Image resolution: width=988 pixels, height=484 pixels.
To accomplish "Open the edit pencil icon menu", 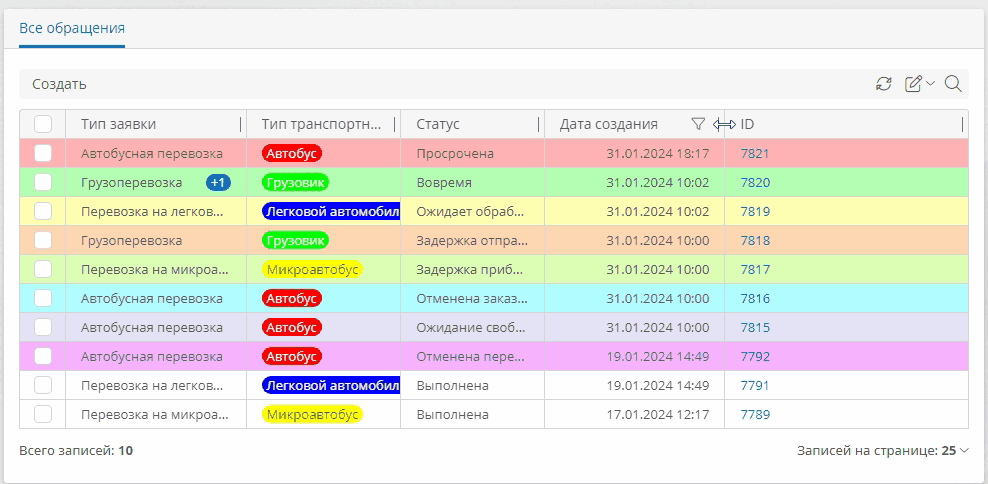I will click(913, 84).
